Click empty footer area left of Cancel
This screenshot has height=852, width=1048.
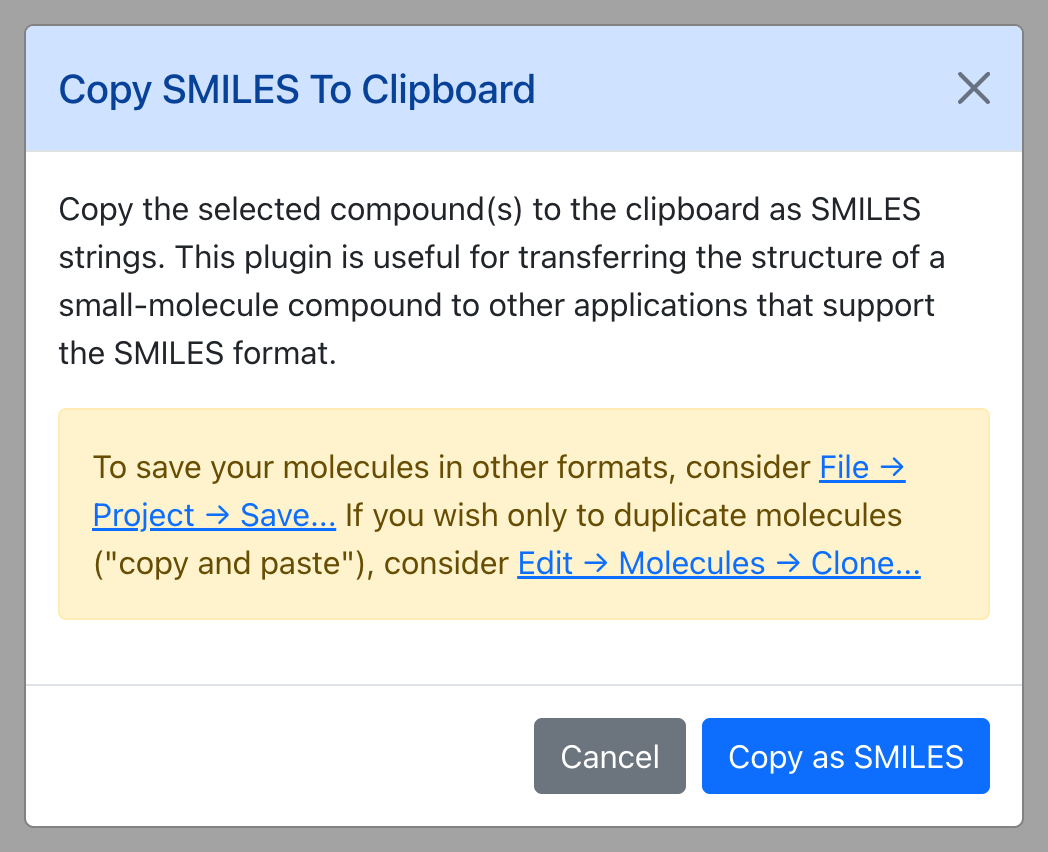point(279,756)
